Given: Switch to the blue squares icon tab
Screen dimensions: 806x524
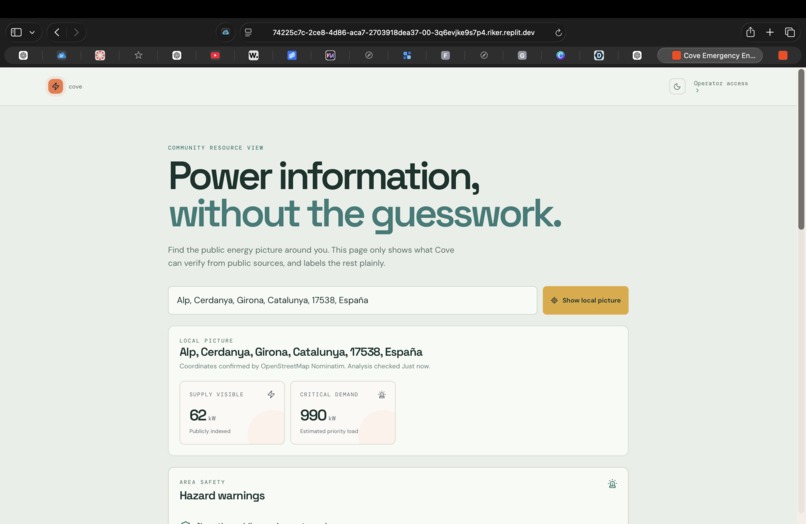Looking at the screenshot, I should click(407, 56).
